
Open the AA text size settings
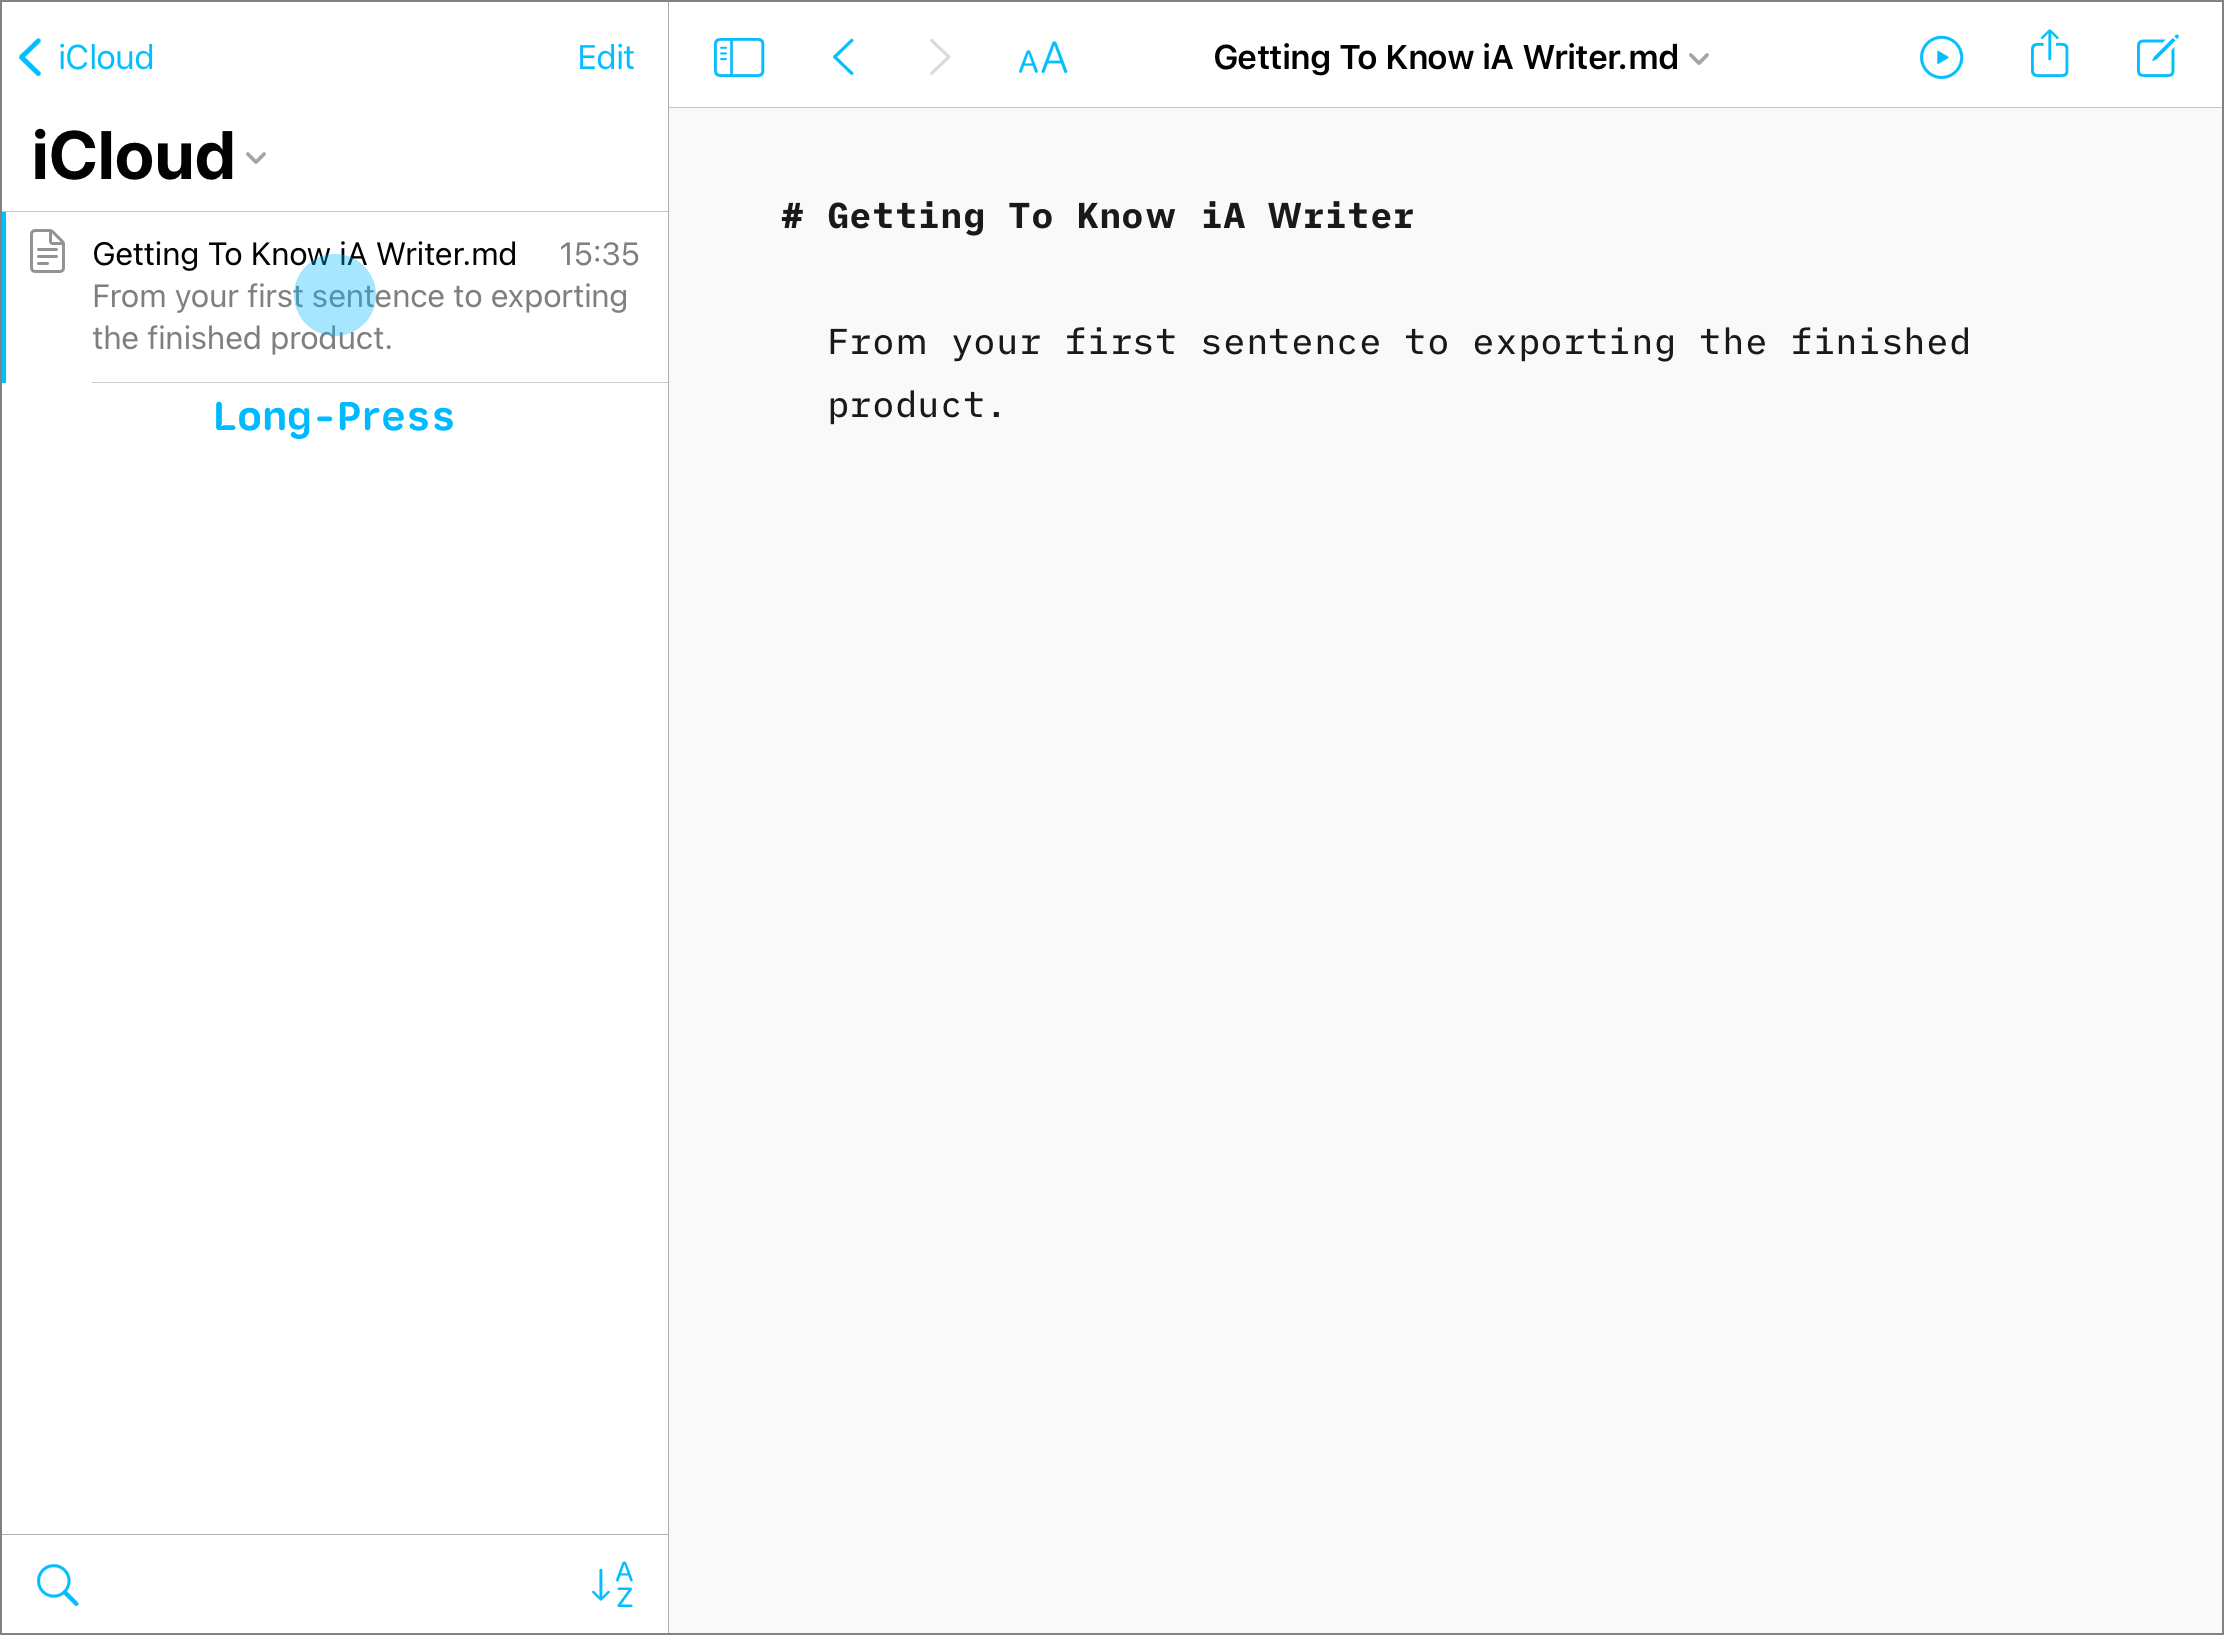[1043, 58]
